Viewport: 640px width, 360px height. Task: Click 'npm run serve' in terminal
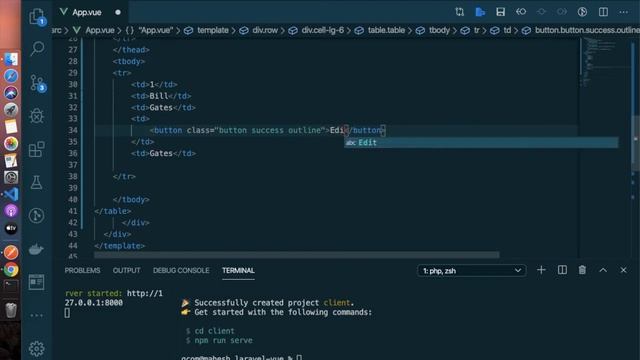(223, 340)
